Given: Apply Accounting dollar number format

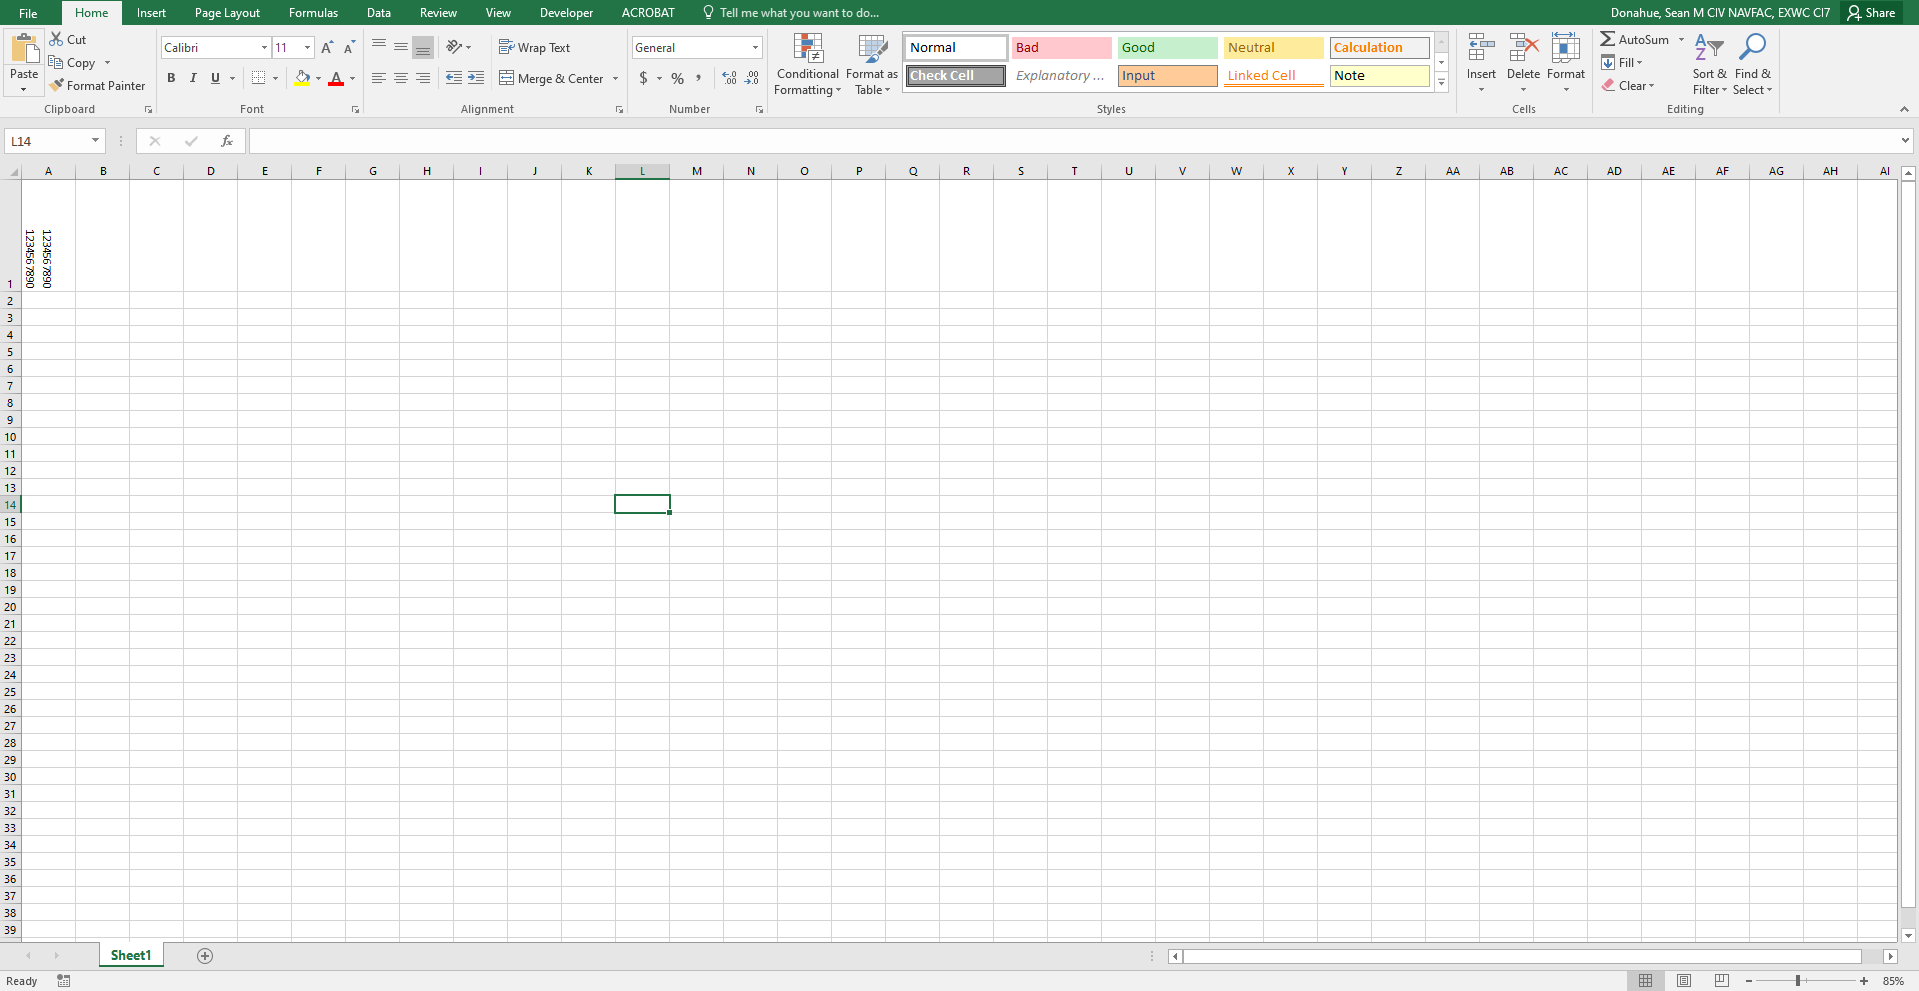Looking at the screenshot, I should 643,78.
